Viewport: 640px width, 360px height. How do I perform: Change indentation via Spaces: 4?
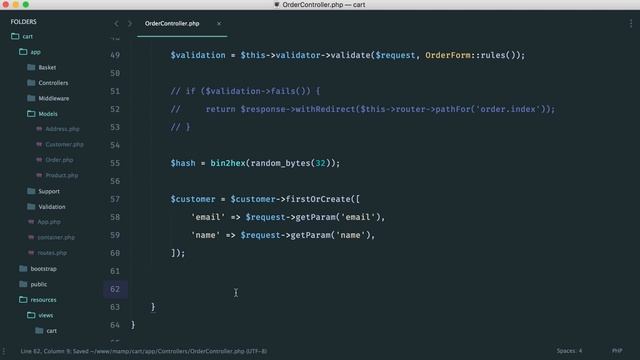(569, 351)
